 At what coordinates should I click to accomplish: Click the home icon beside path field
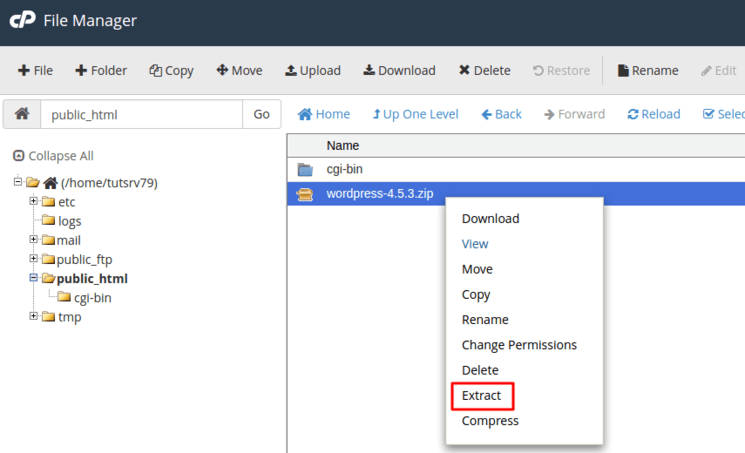(21, 114)
